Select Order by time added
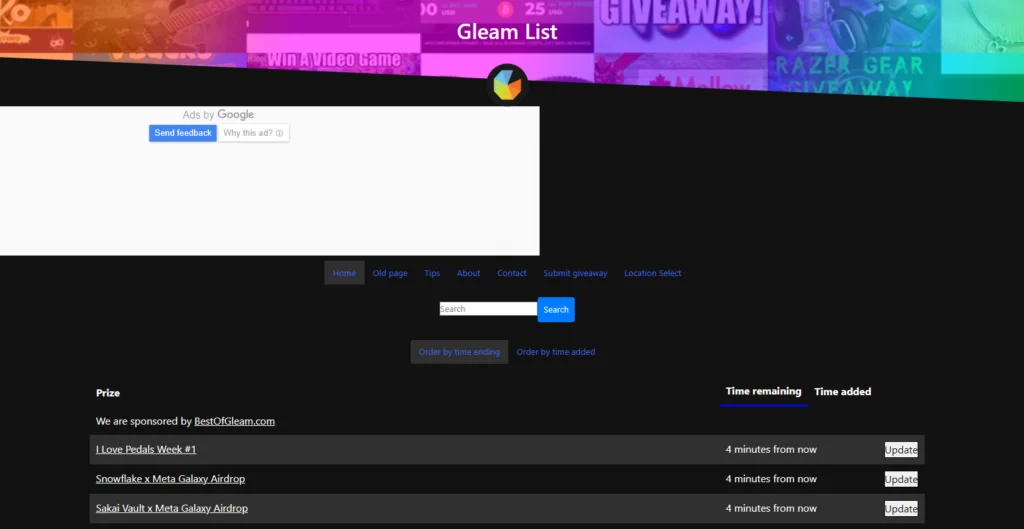The height and width of the screenshot is (529, 1024). 556,352
